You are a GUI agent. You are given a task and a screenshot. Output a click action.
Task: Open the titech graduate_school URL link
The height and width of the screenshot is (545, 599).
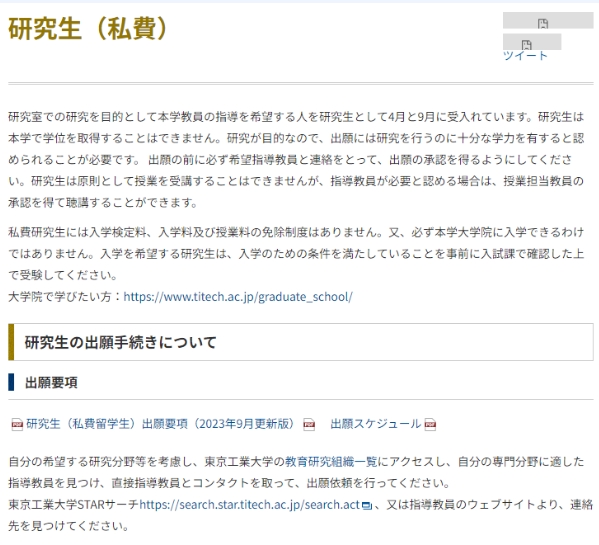click(x=238, y=297)
